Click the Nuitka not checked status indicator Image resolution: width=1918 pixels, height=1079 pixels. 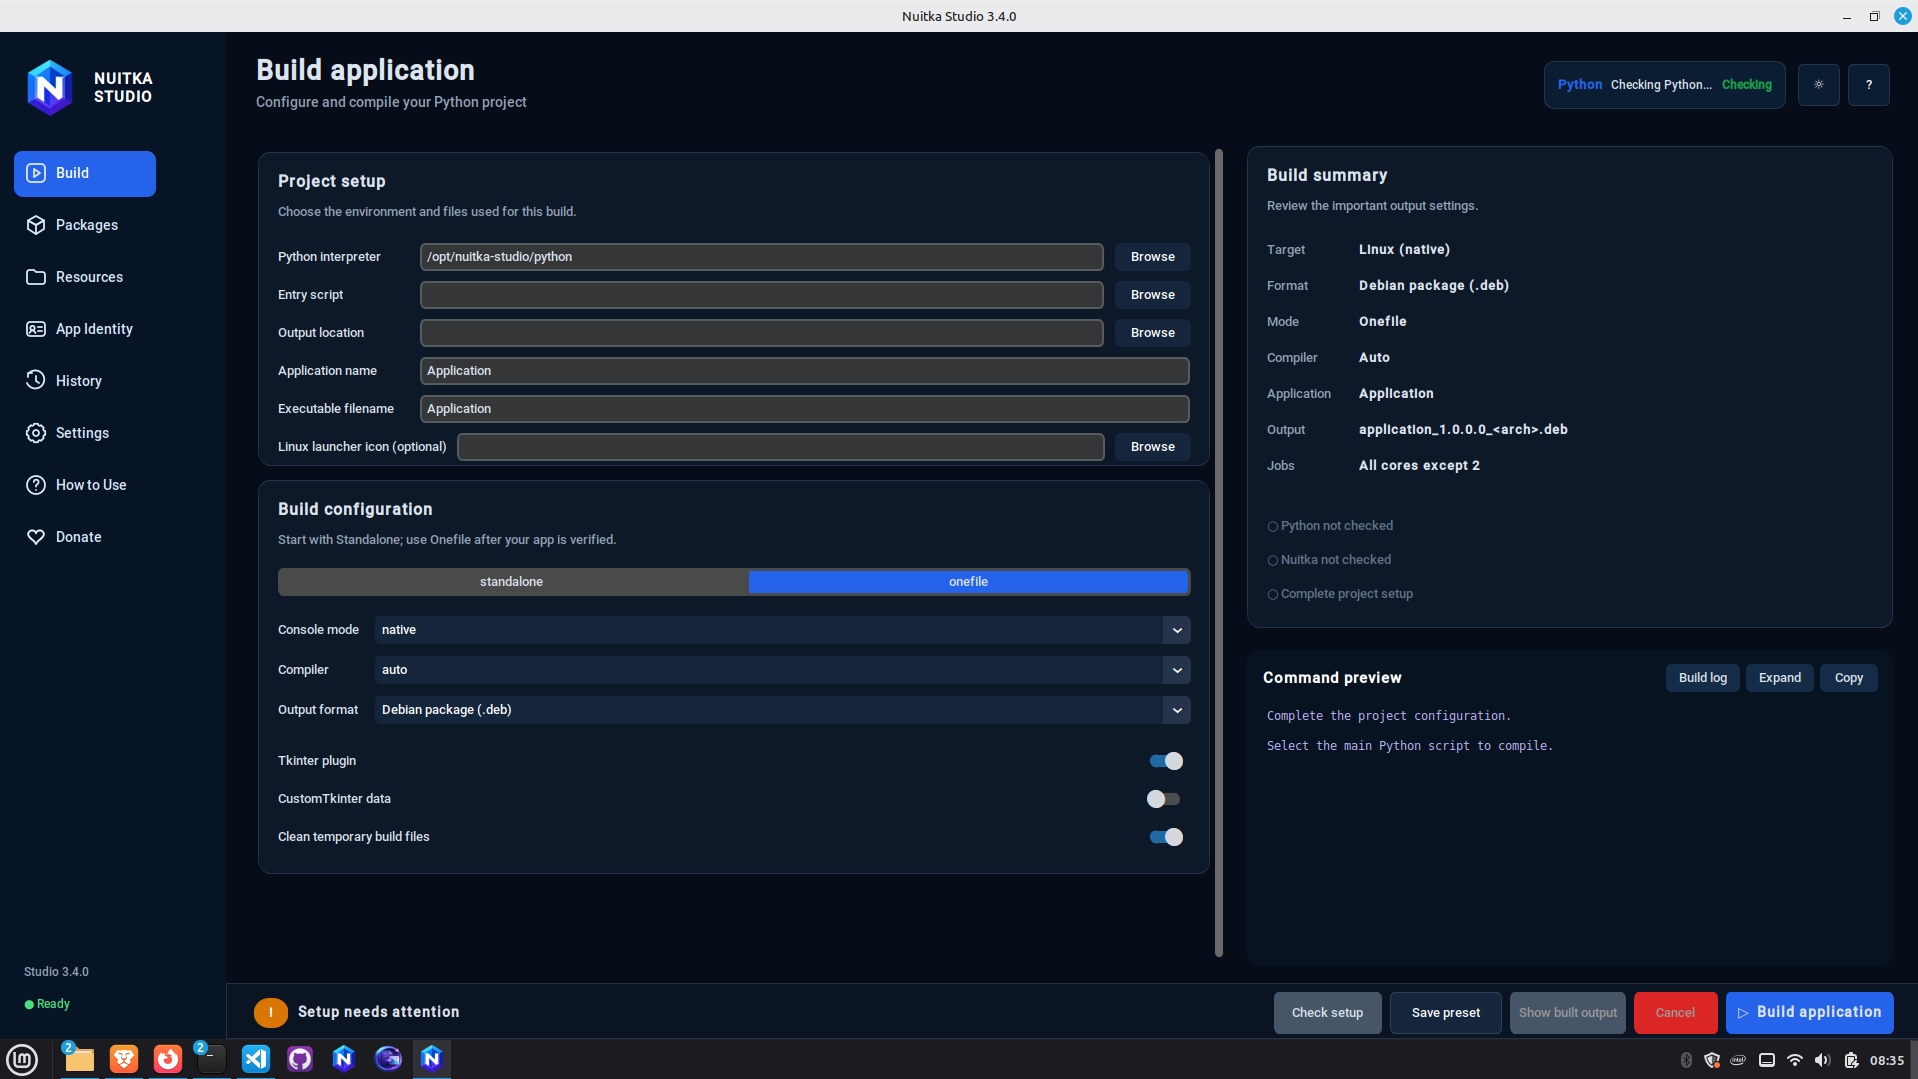coord(1329,560)
